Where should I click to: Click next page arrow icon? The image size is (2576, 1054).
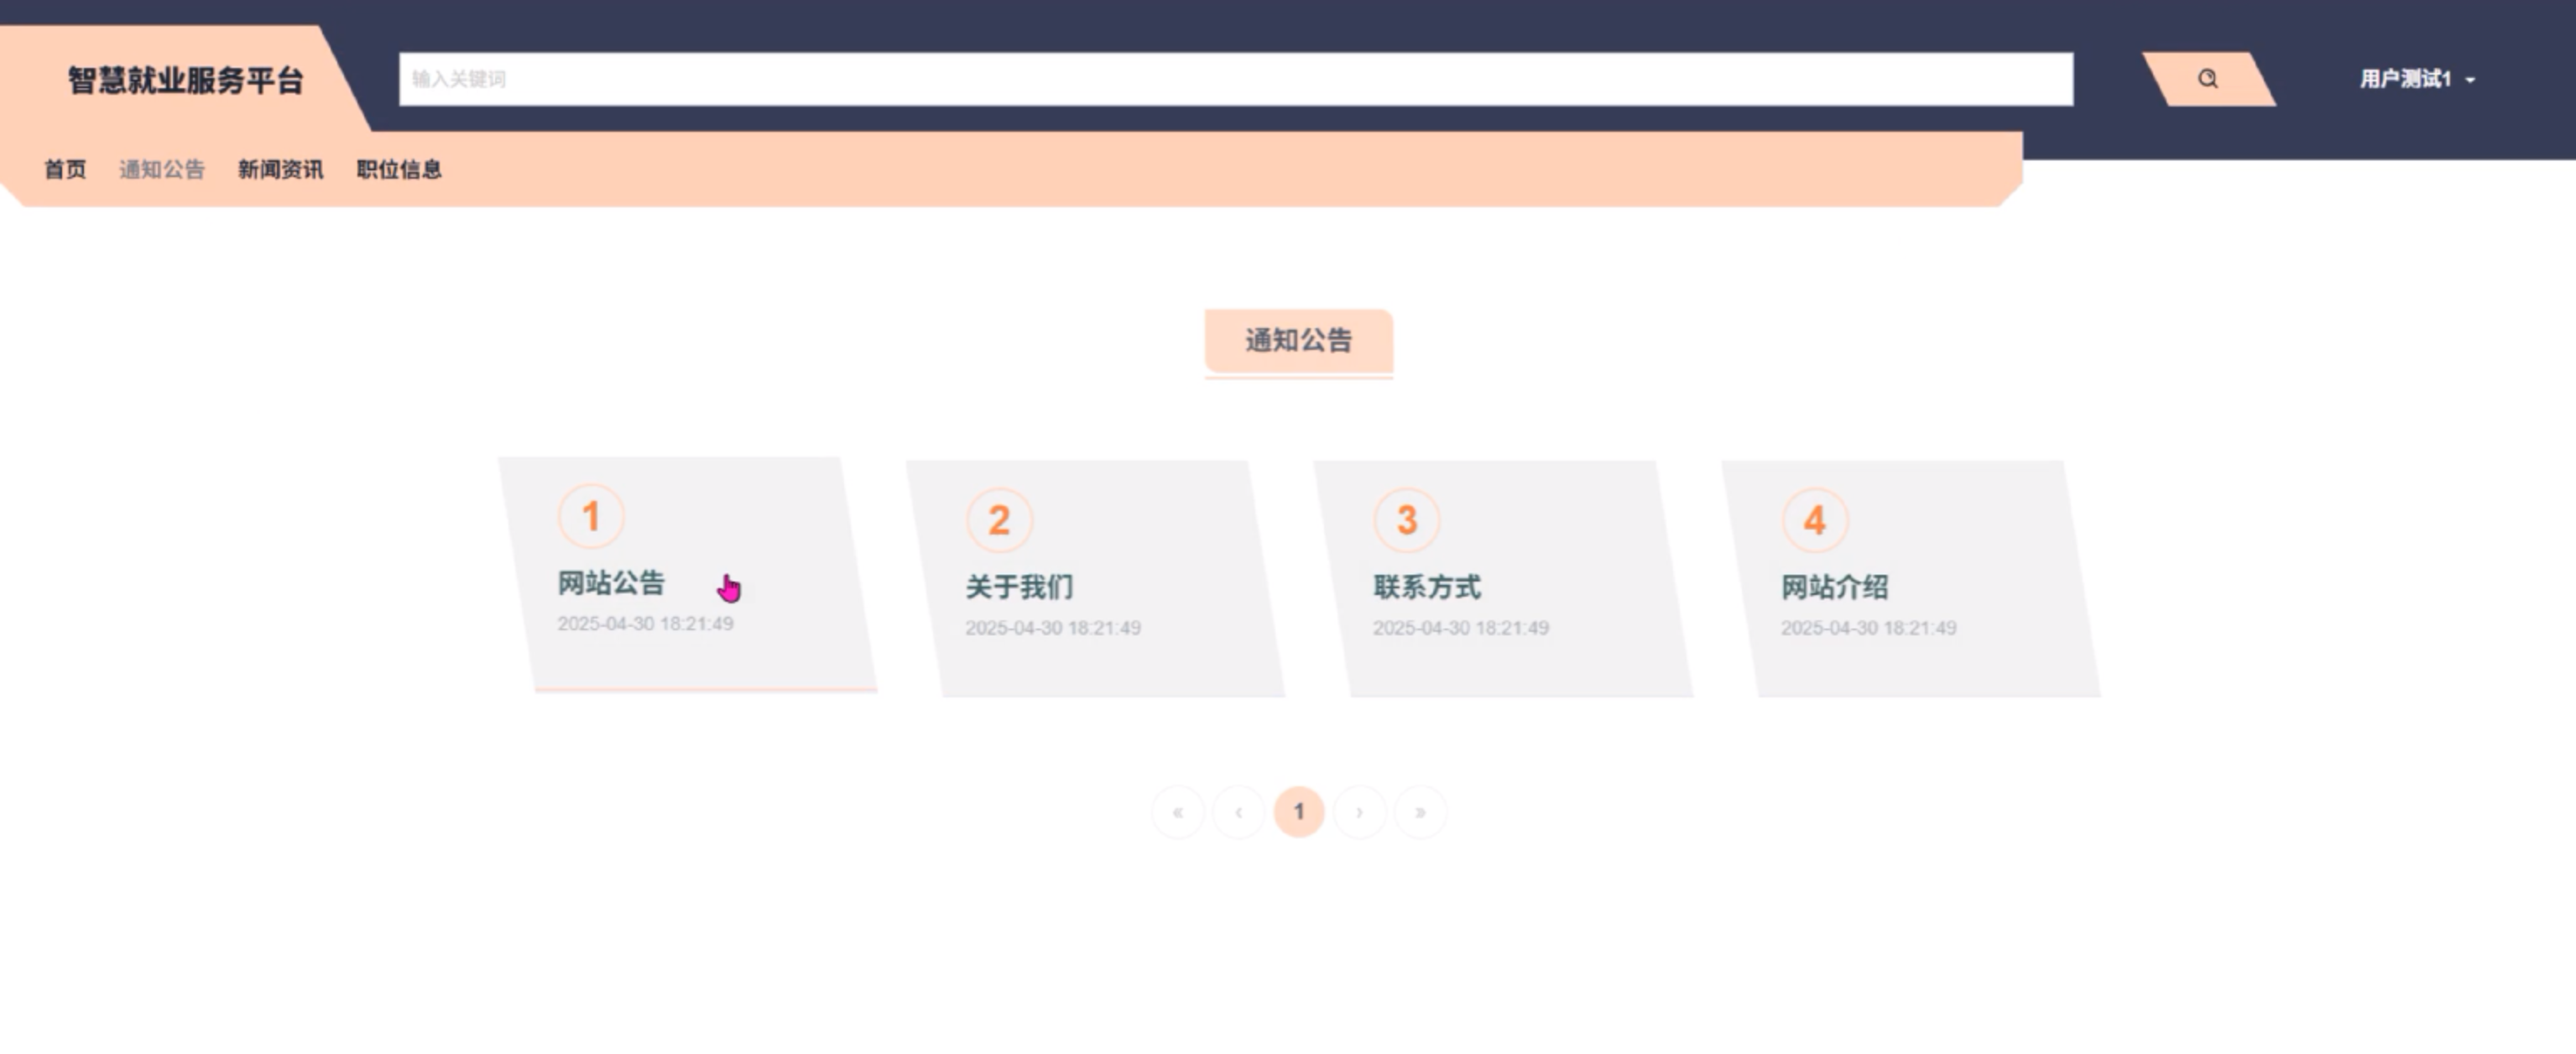point(1359,812)
